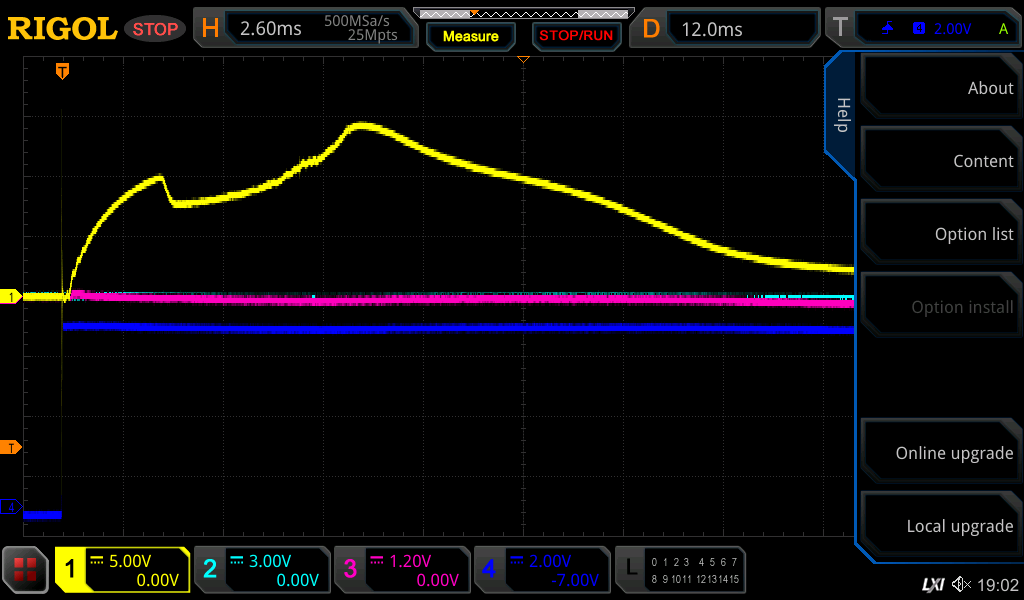Screen dimensions: 1024x600
Task: Toggle channel 4 with 2.00V scale
Action: [541, 570]
